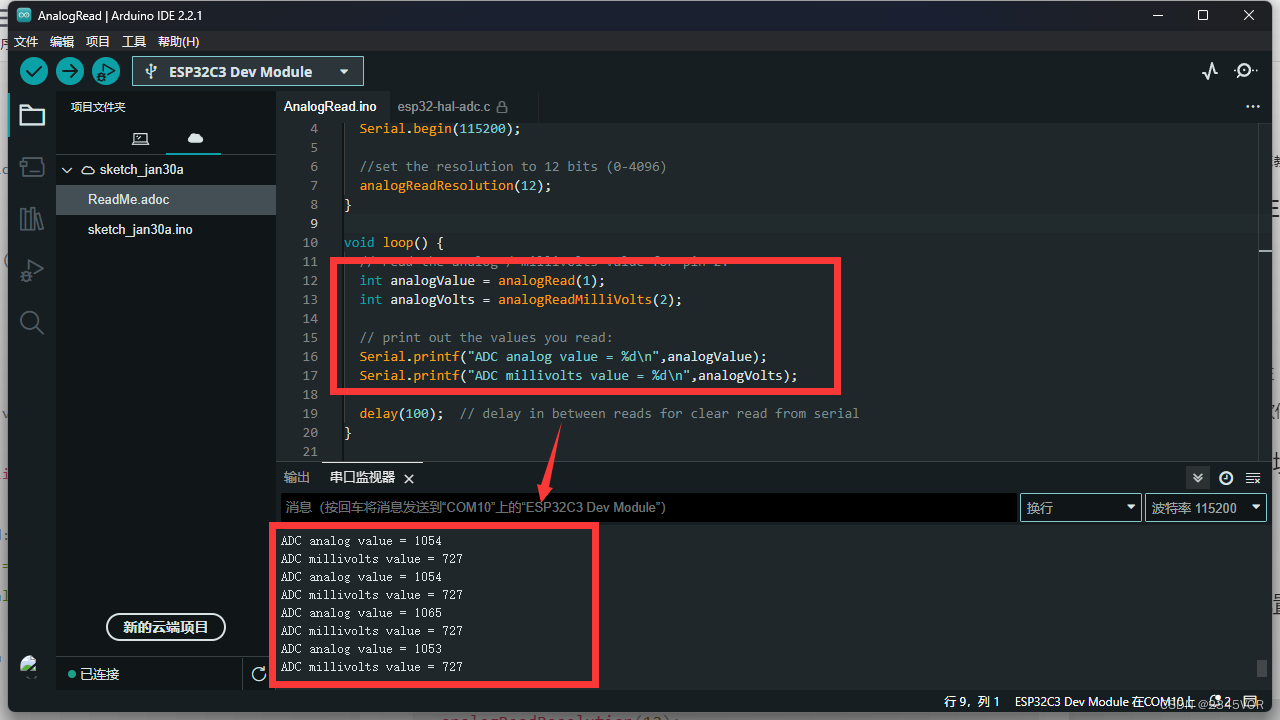Open the Boards Manager sidebar icon

(x=32, y=167)
